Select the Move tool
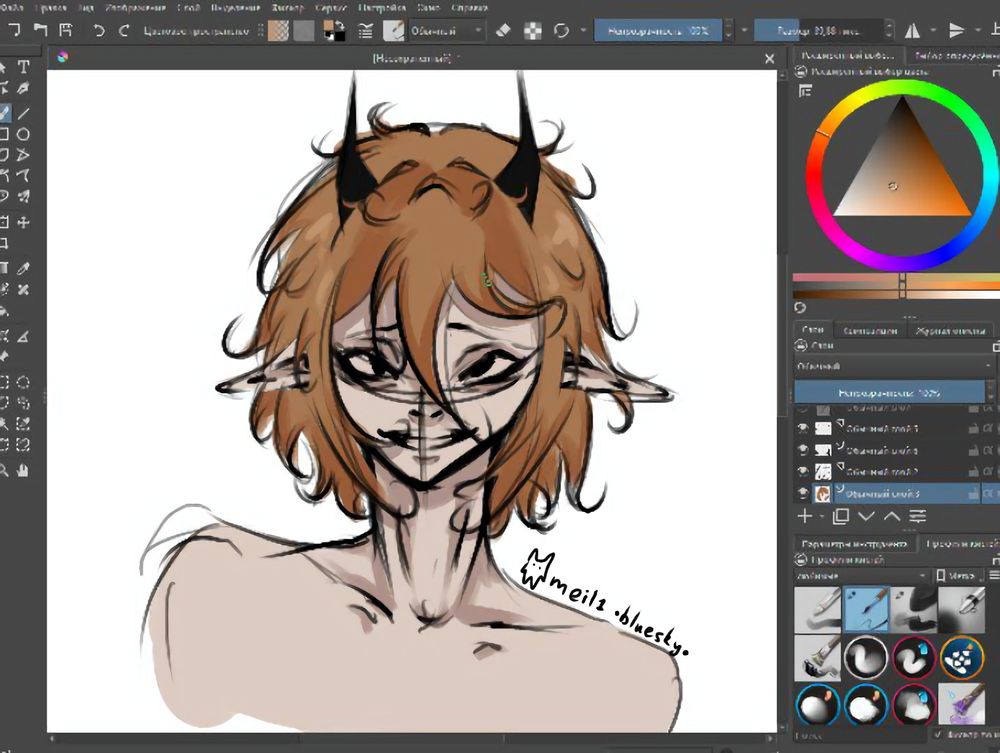 tap(23, 222)
